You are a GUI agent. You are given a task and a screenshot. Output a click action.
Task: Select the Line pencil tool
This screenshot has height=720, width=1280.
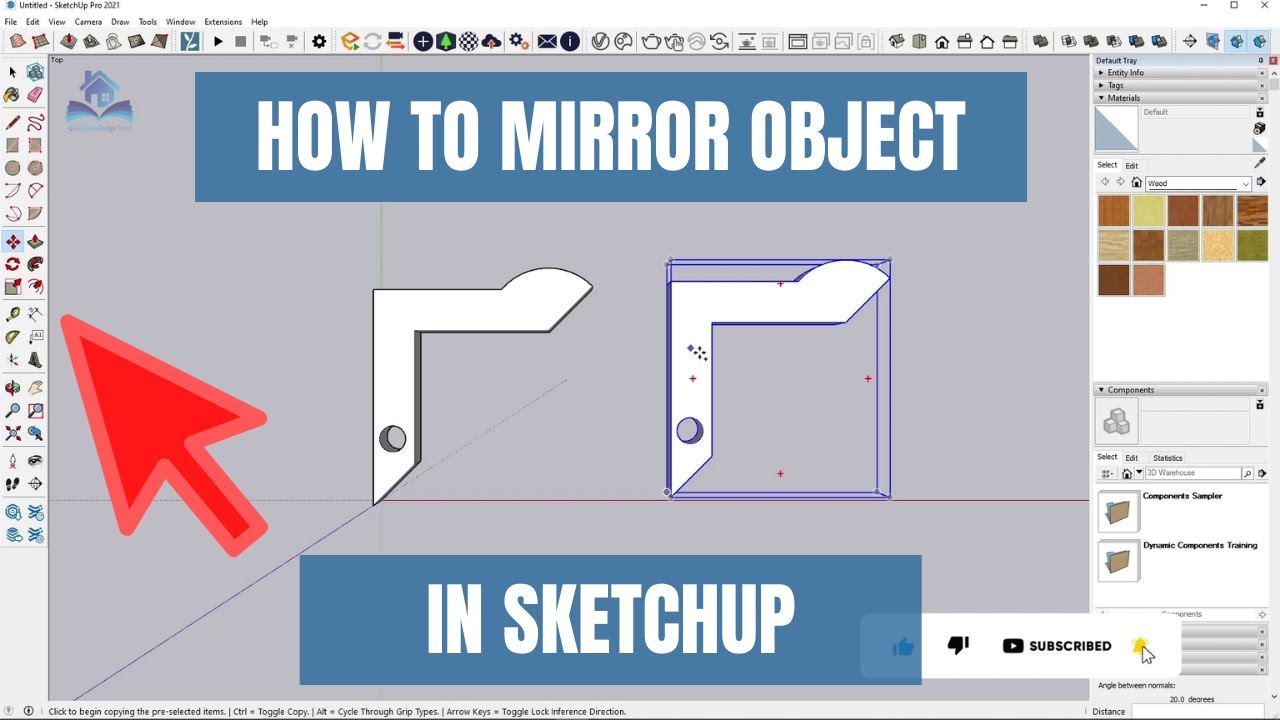13,123
